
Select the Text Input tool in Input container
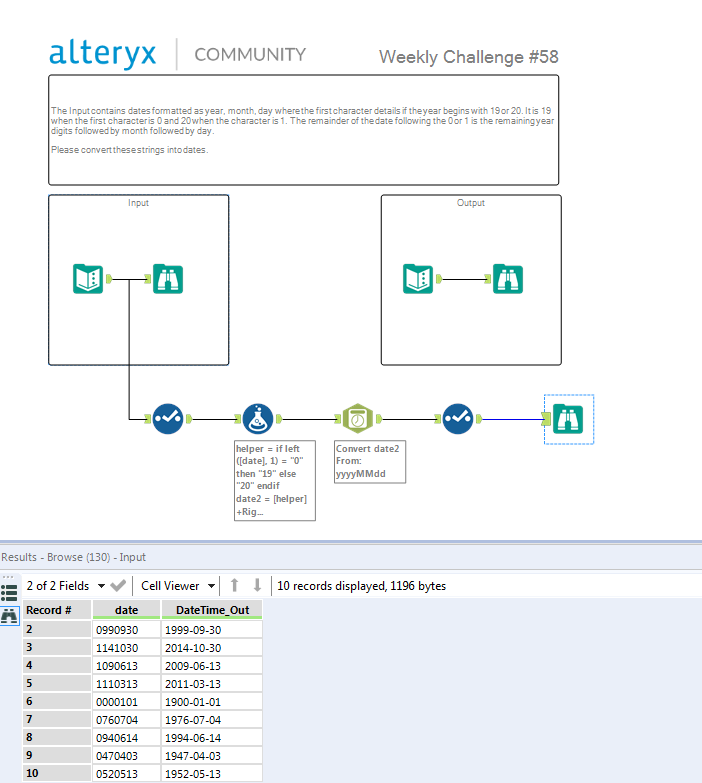point(88,279)
